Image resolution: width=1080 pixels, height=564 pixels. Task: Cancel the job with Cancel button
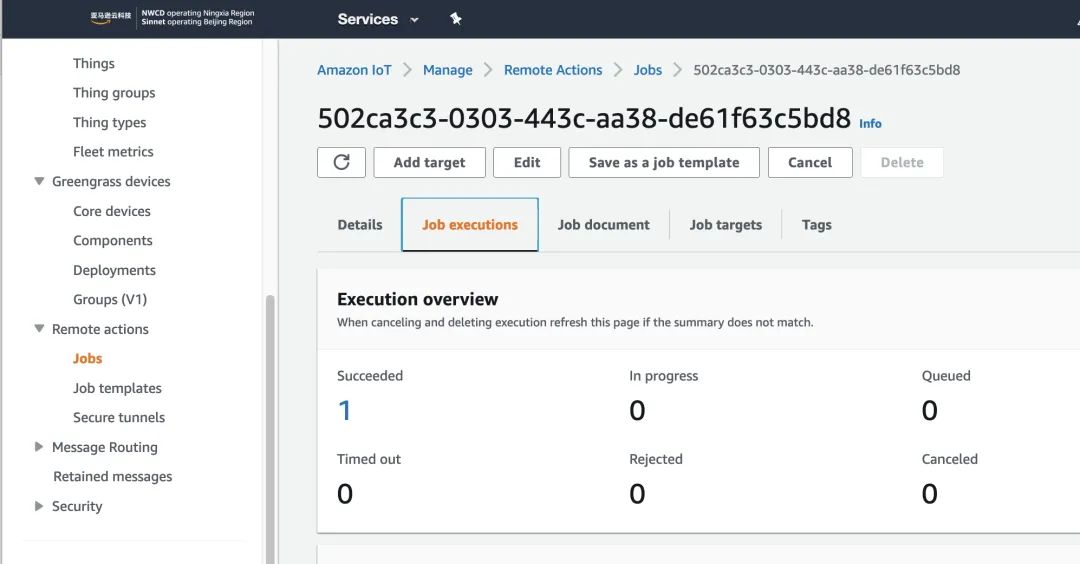809,163
